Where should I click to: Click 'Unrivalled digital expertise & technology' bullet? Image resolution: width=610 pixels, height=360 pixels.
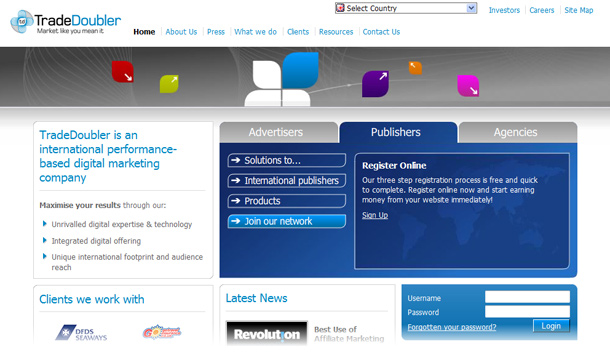point(122,224)
